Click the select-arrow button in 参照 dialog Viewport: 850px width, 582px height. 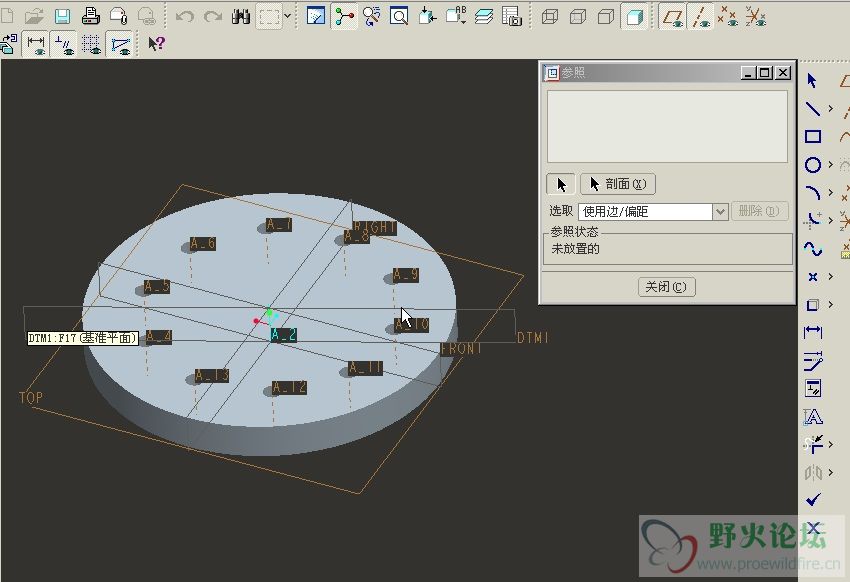point(561,184)
